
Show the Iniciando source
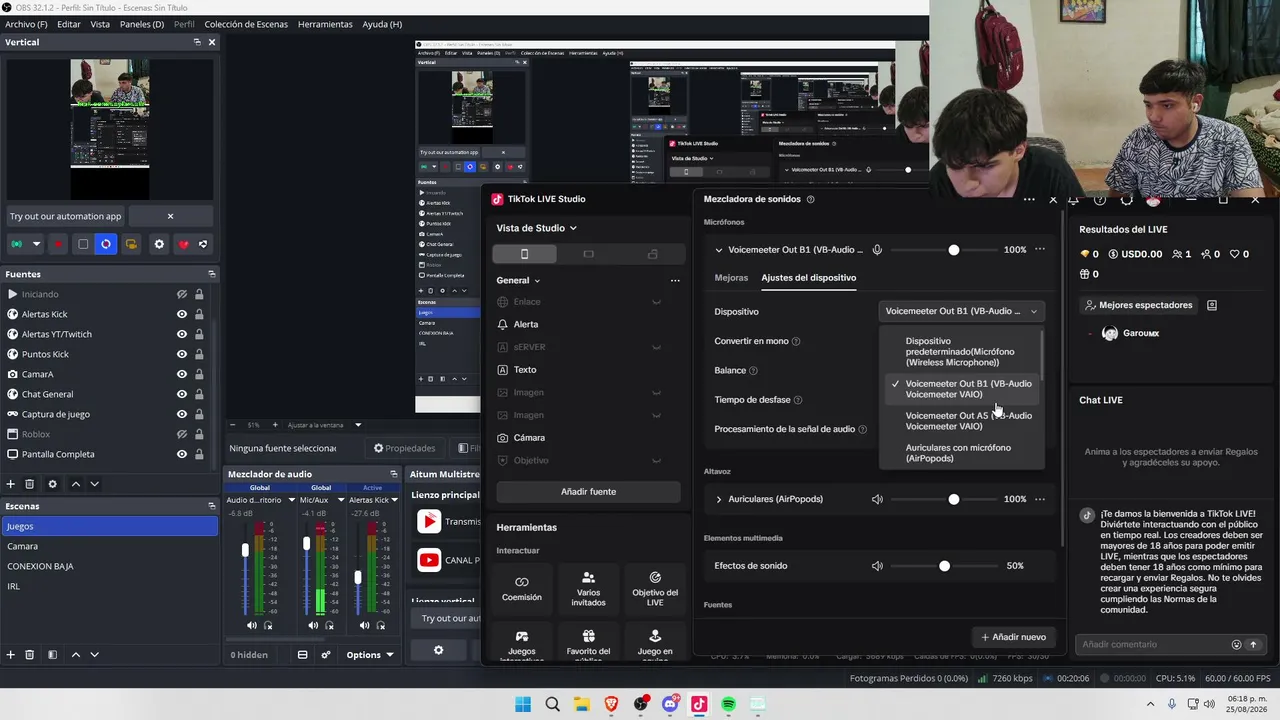click(x=182, y=294)
